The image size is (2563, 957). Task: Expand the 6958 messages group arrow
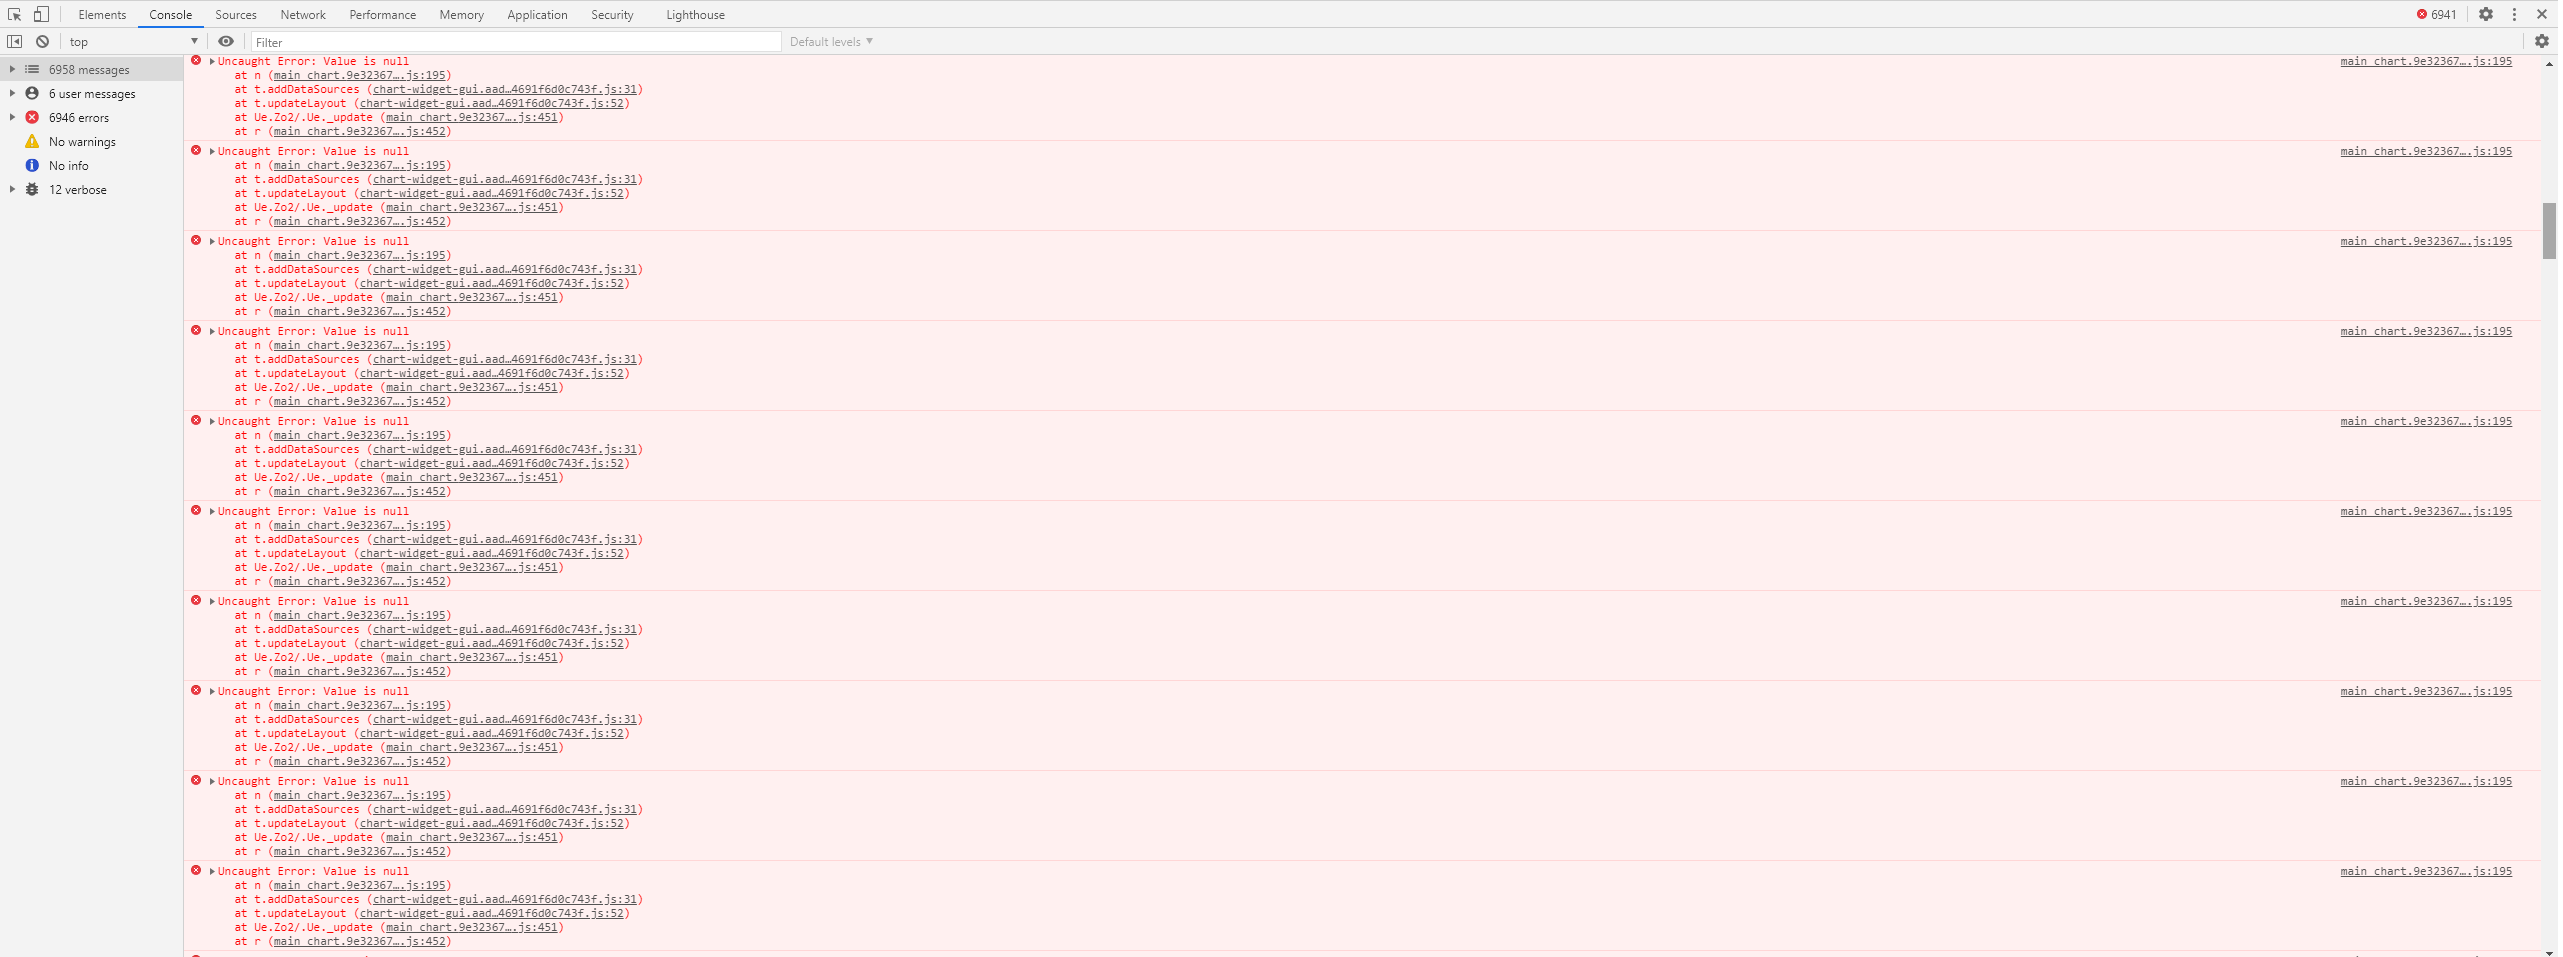(12, 69)
